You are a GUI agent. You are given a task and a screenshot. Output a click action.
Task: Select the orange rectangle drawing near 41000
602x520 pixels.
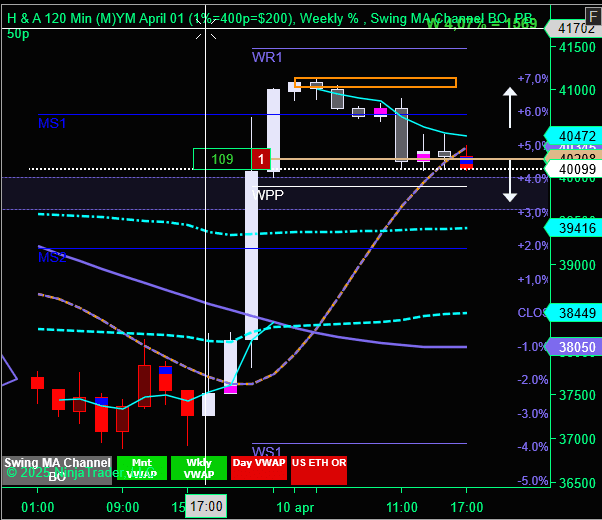click(x=375, y=83)
